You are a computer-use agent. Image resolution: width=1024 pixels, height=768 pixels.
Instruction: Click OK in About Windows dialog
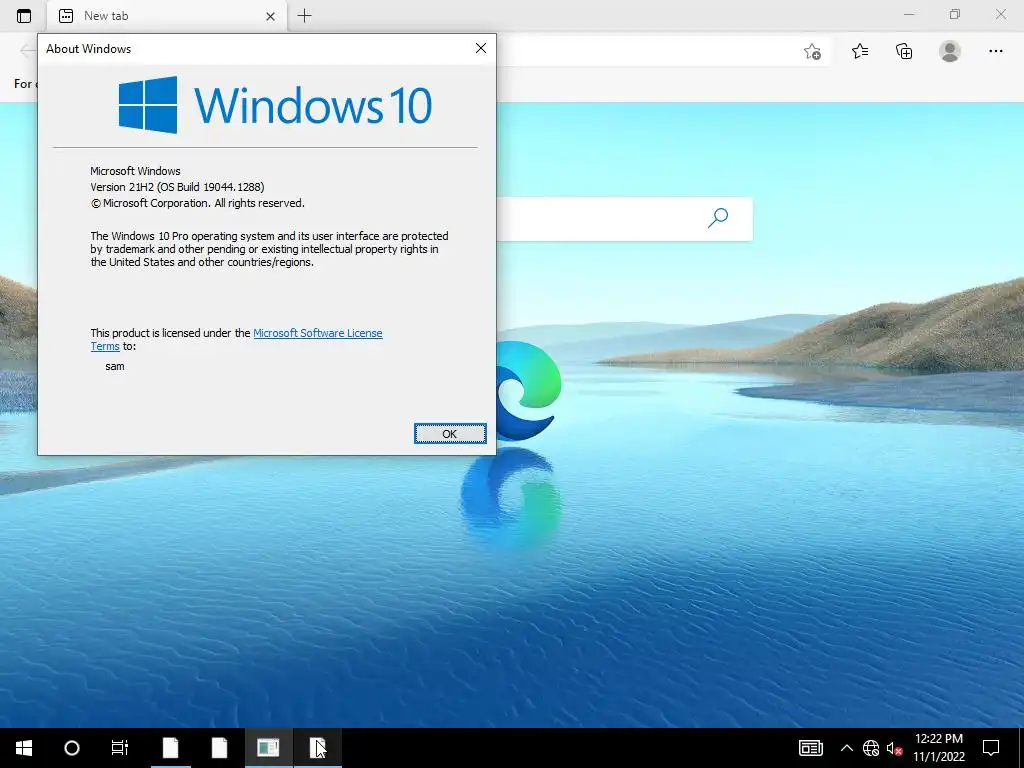pos(450,434)
